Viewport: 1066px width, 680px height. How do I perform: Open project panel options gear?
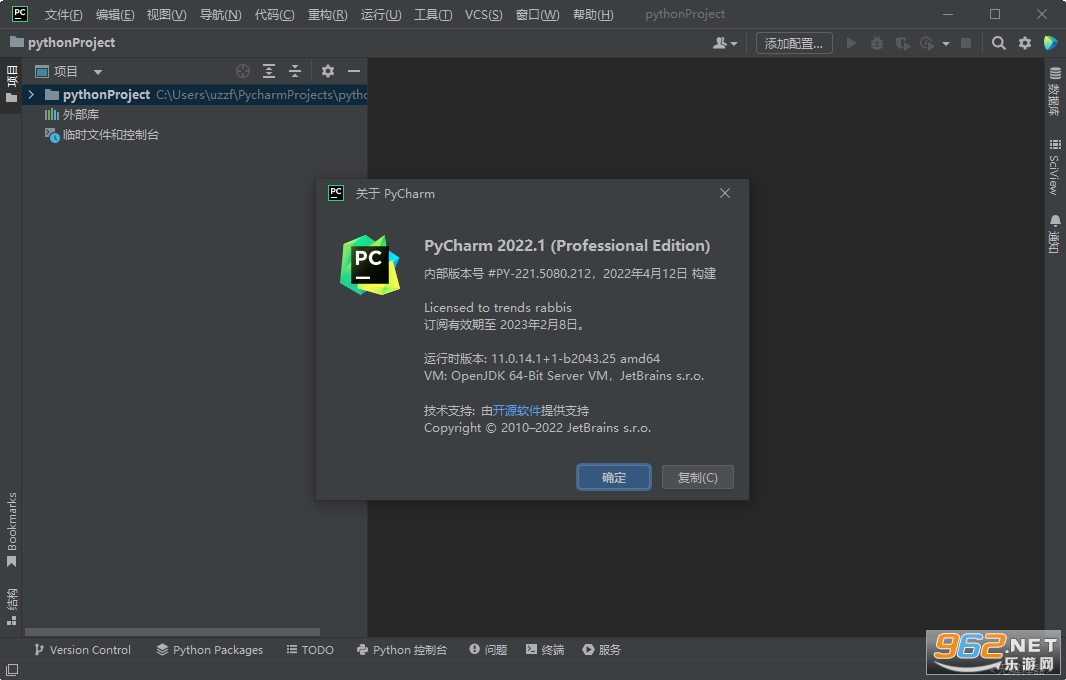328,71
